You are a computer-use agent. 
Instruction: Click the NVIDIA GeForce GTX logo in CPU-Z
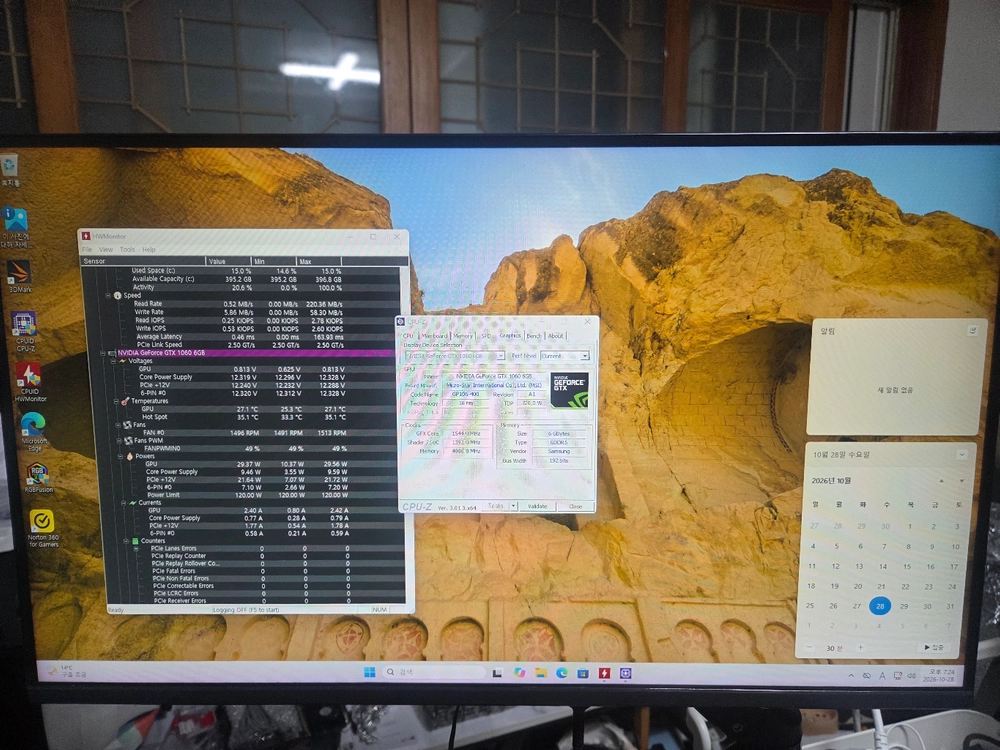(569, 389)
